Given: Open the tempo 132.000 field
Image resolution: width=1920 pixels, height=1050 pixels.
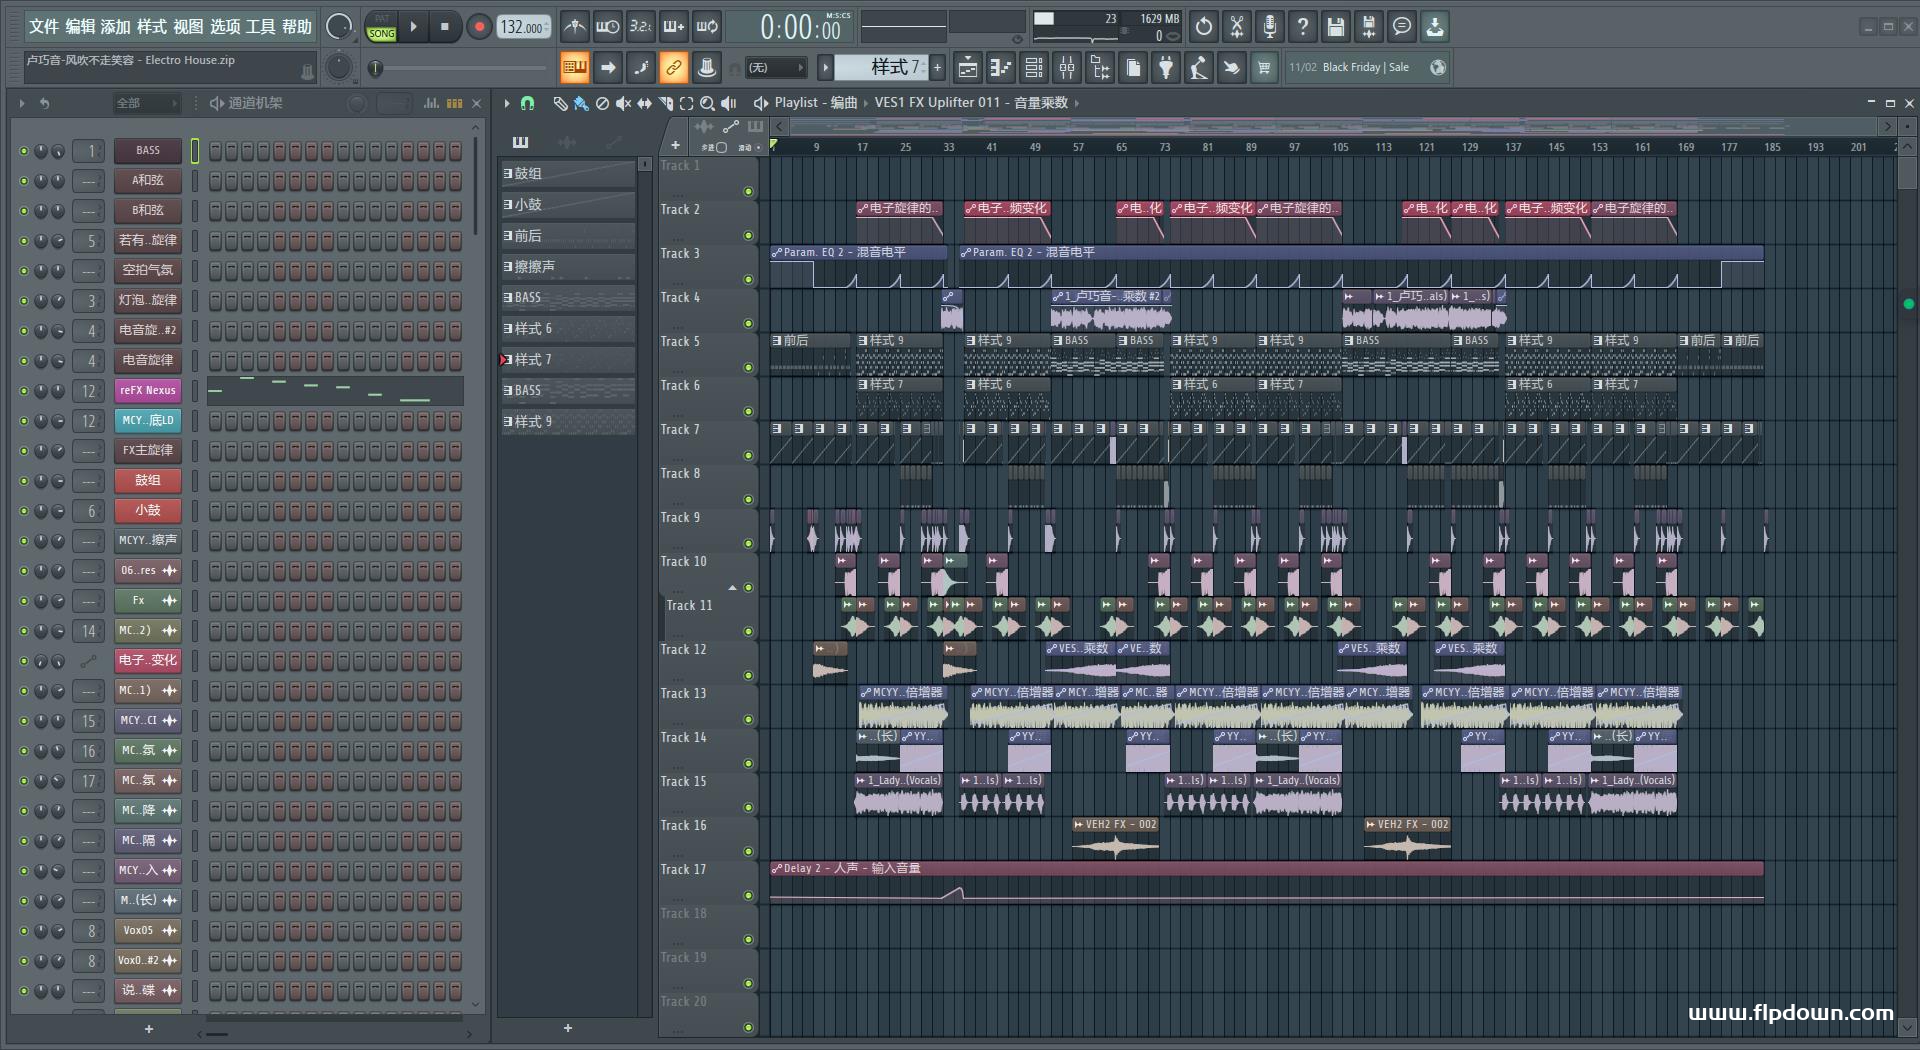Looking at the screenshot, I should point(523,28).
